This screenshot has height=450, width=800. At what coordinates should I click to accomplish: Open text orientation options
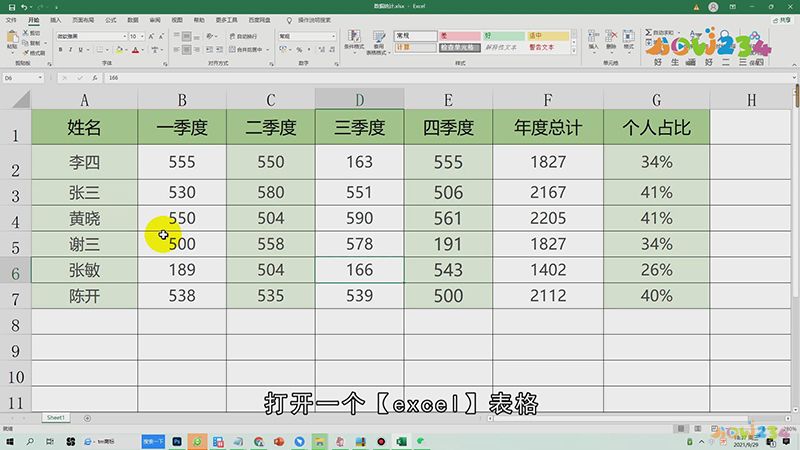(x=210, y=36)
